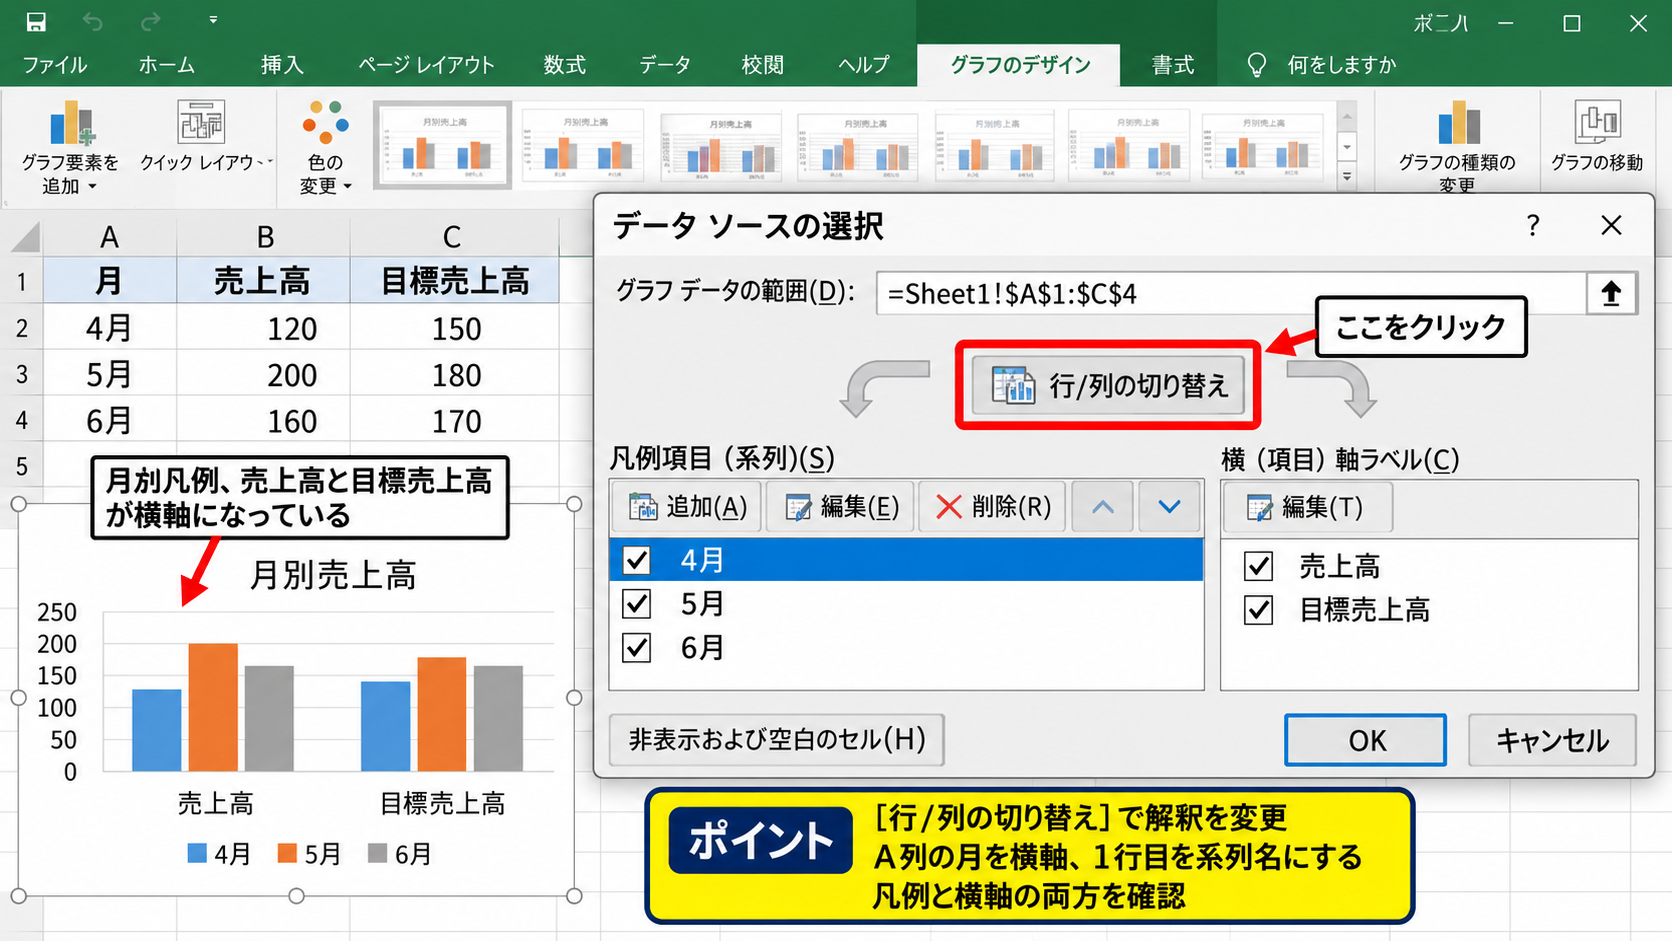This screenshot has height=941, width=1672.
Task: Click 非表示および空白のセル(H) button
Action: pyautogui.click(x=777, y=740)
